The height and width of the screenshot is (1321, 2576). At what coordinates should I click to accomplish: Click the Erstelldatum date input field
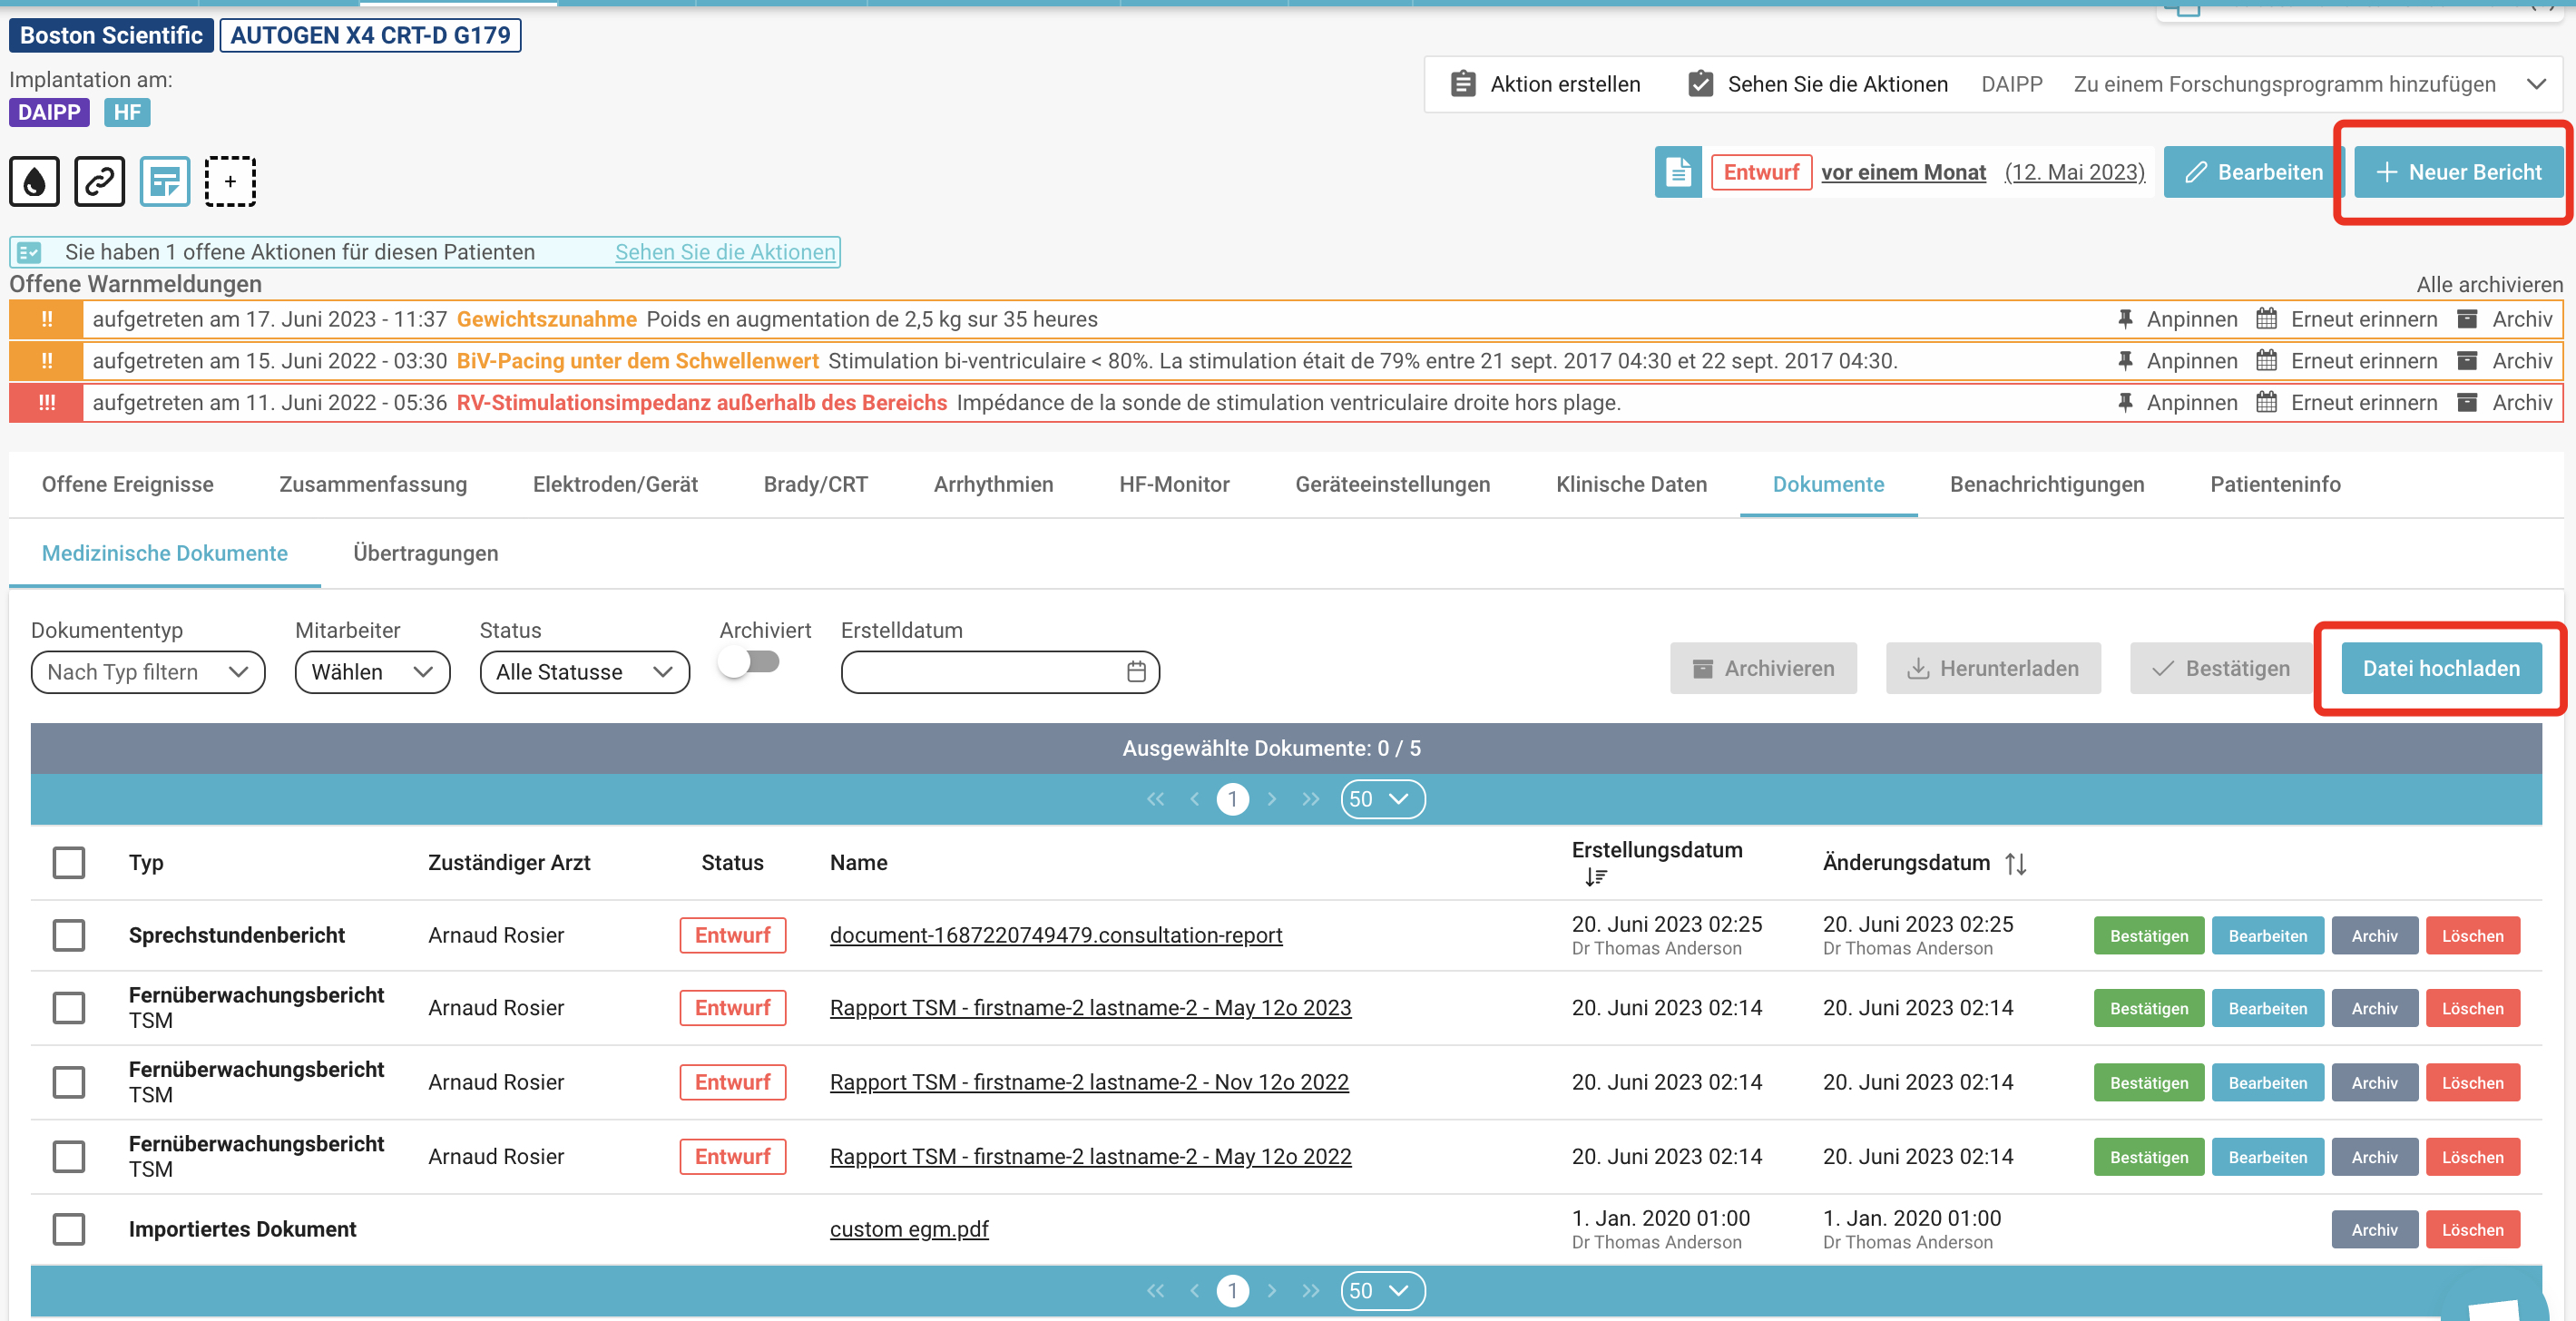[x=1000, y=672]
